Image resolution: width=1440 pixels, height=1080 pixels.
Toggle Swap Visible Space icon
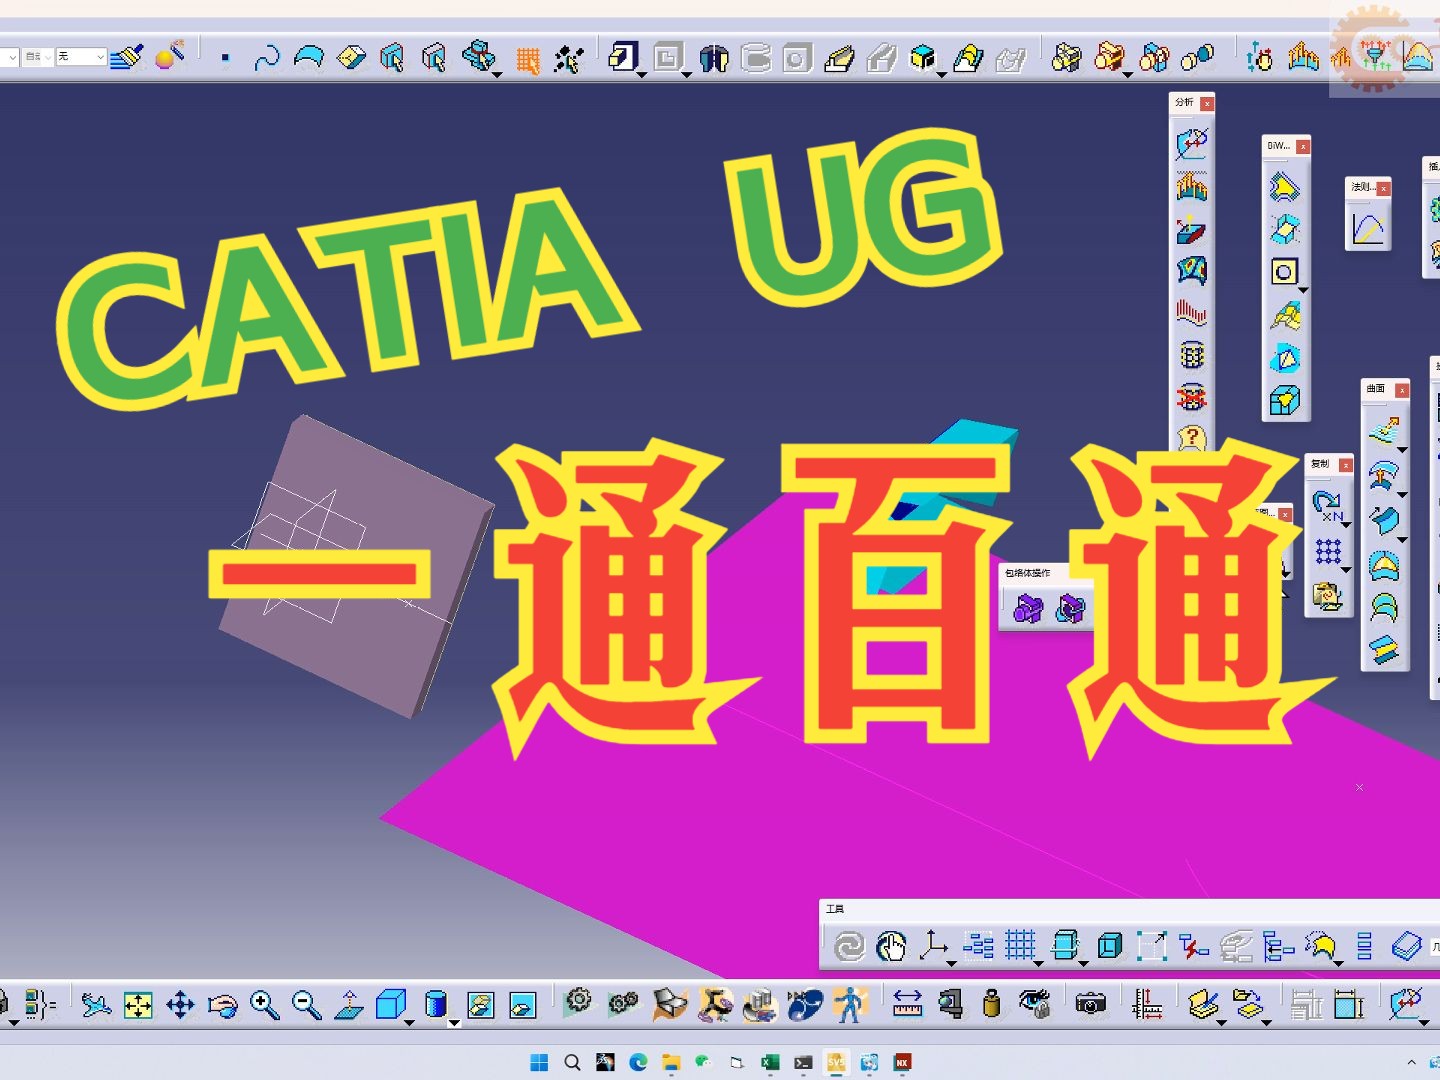coord(522,1004)
